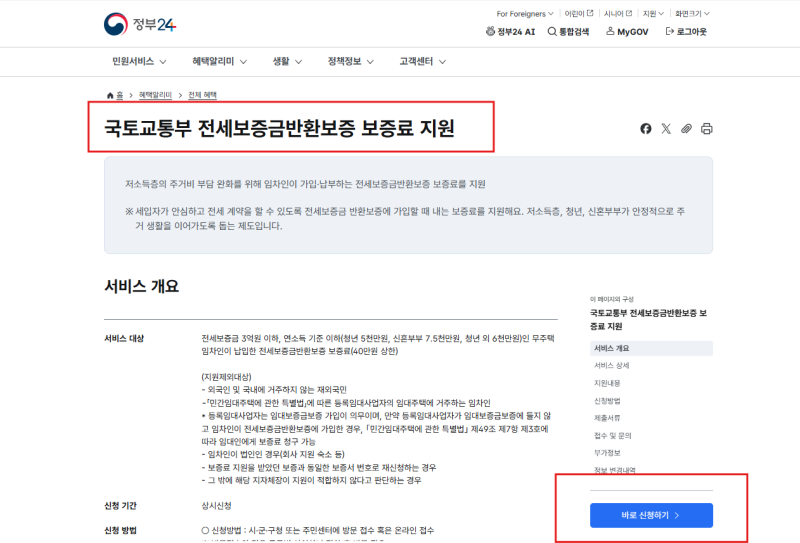Jump to 신청방법 in sidebar
800x543 pixels.
coord(607,401)
